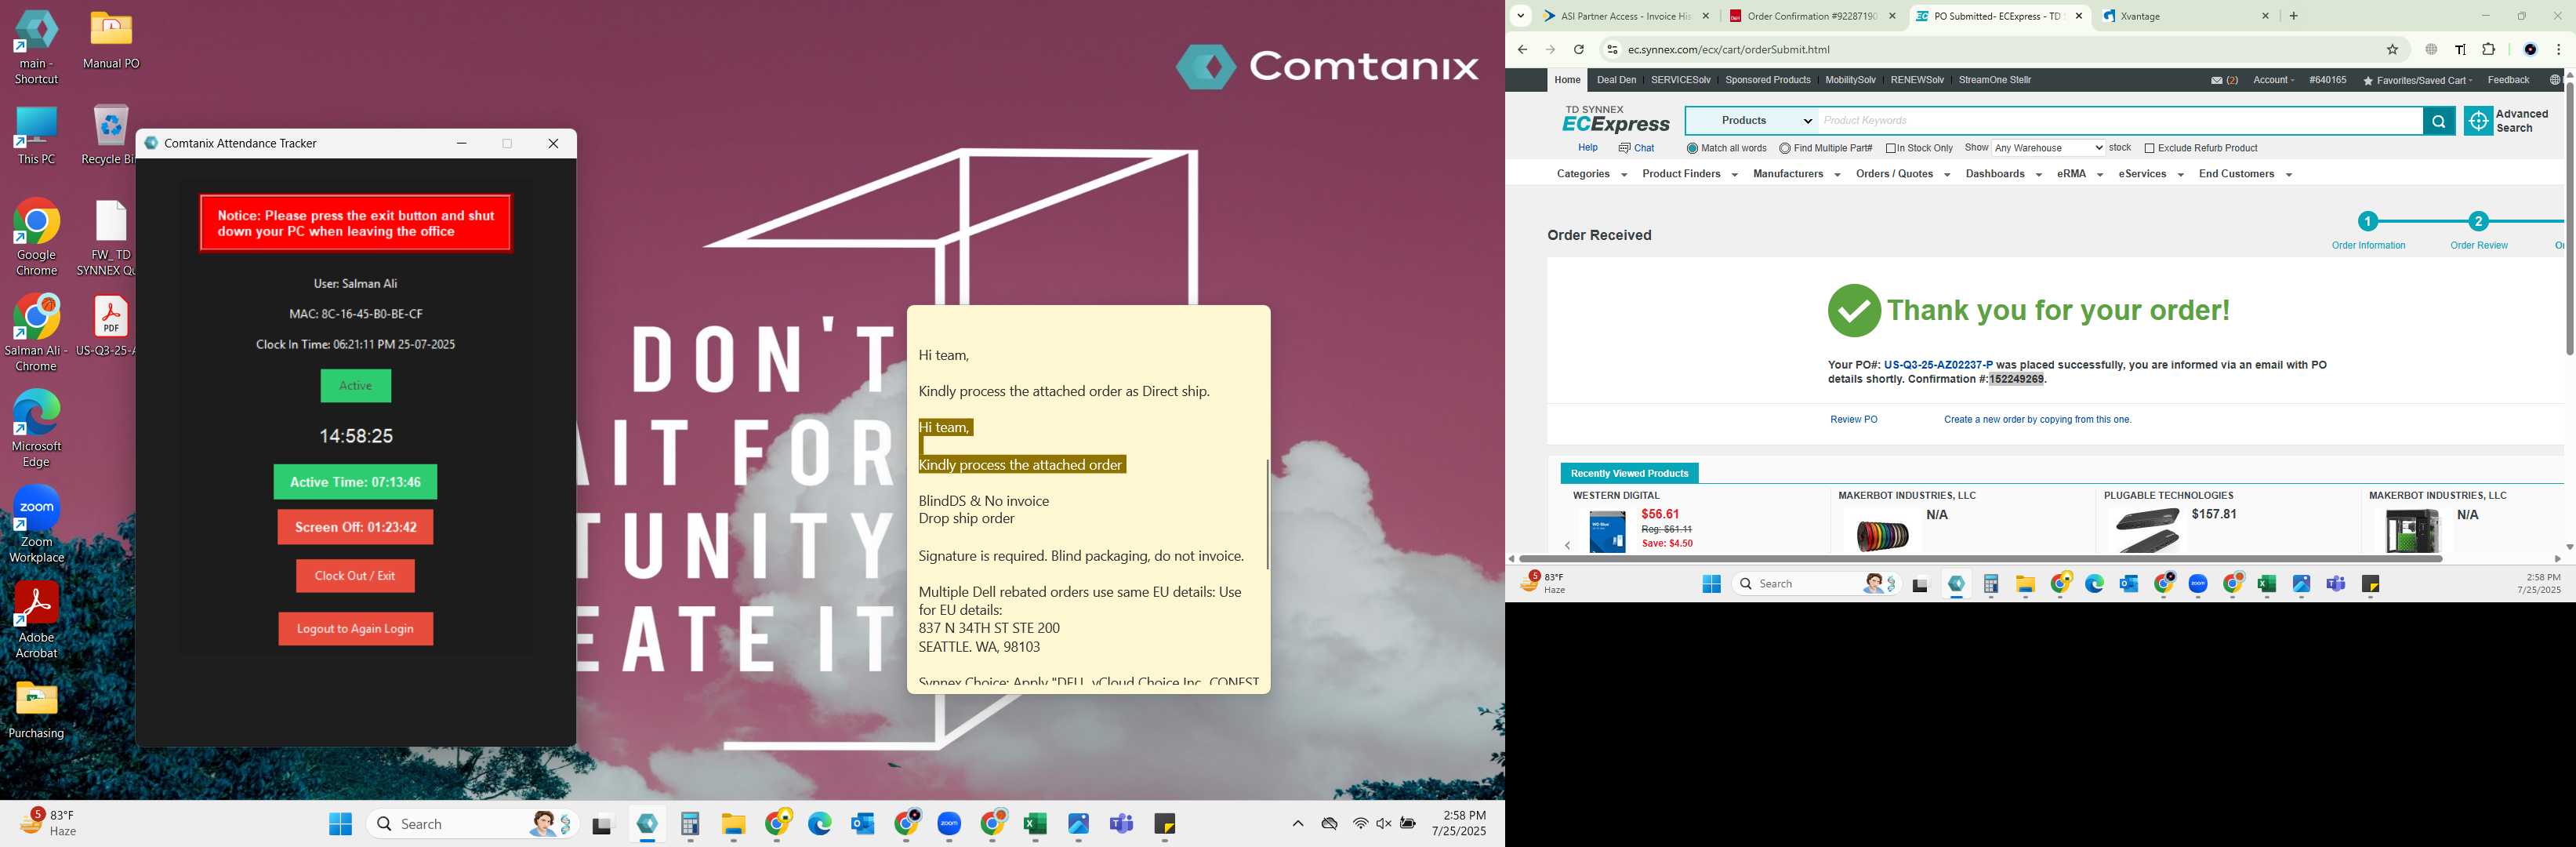Open Microsoft Edge desktop shortcut
The image size is (2576, 847).
[37, 428]
